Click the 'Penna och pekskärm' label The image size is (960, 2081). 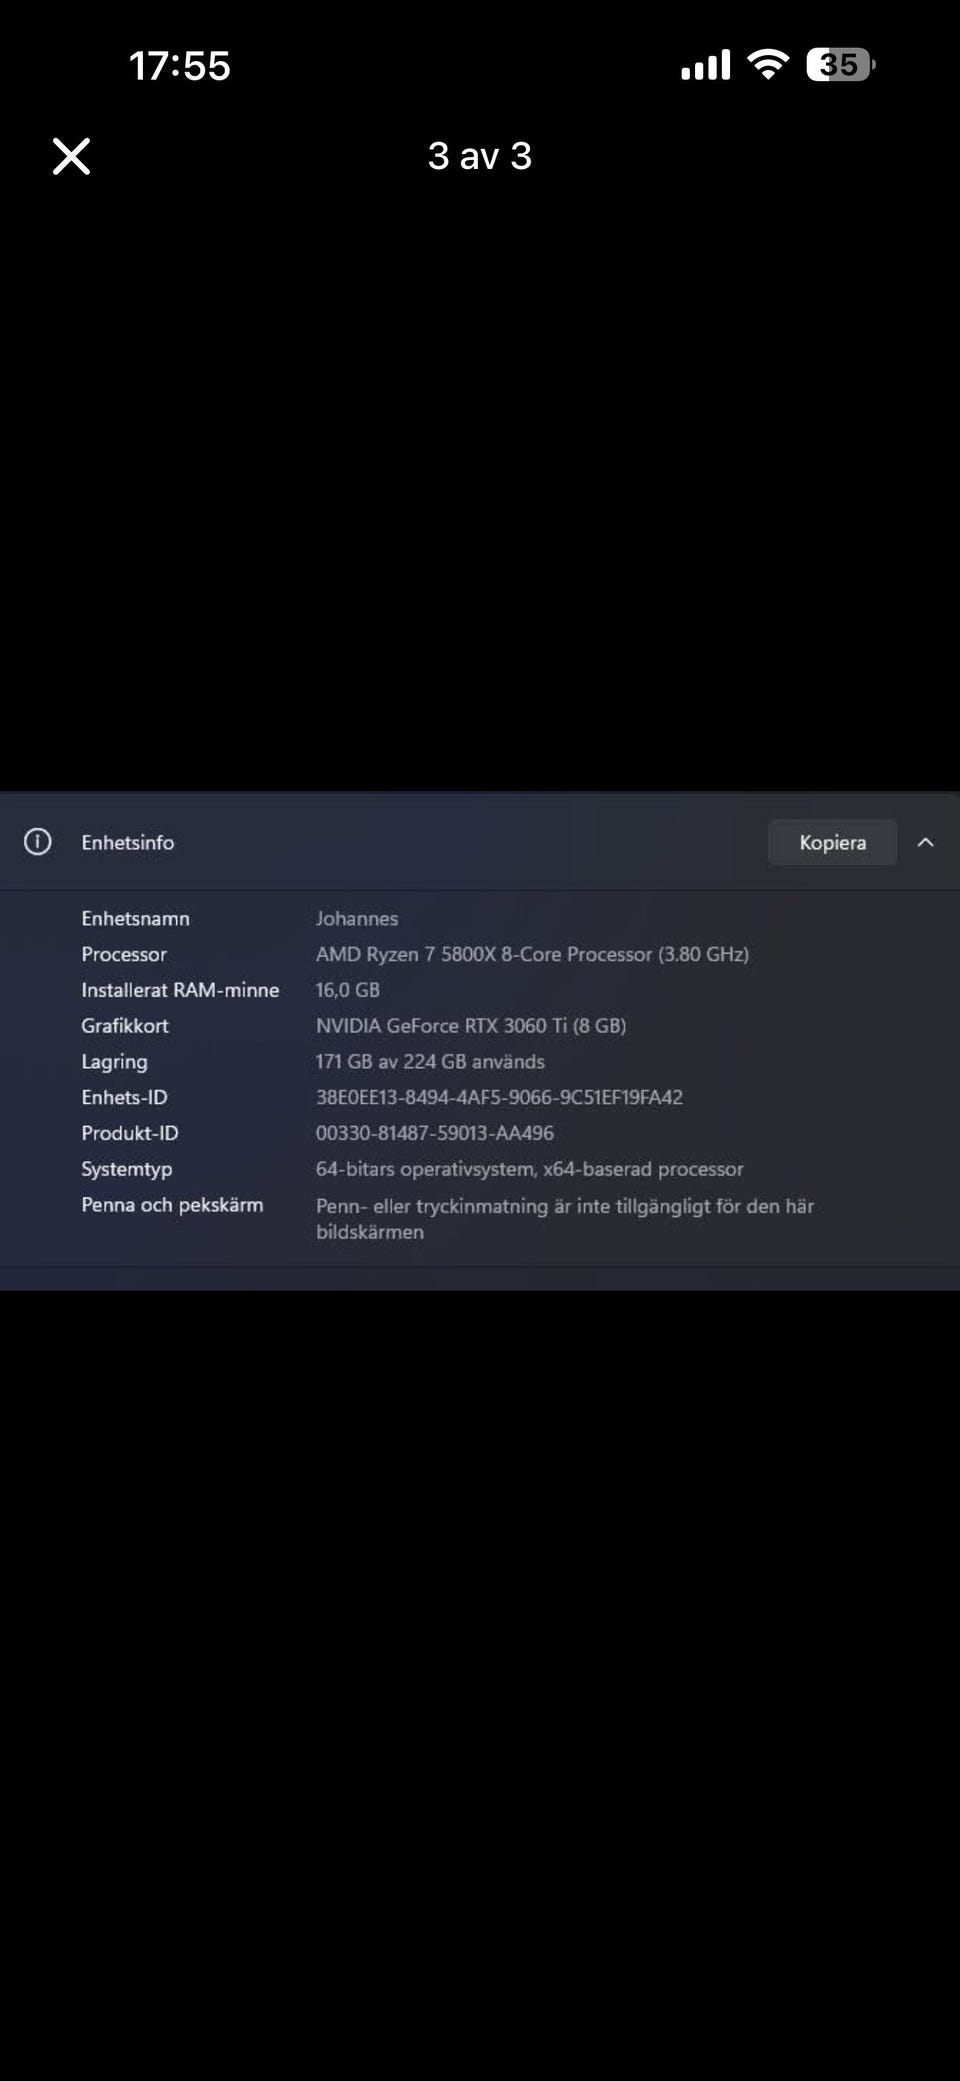(172, 1205)
